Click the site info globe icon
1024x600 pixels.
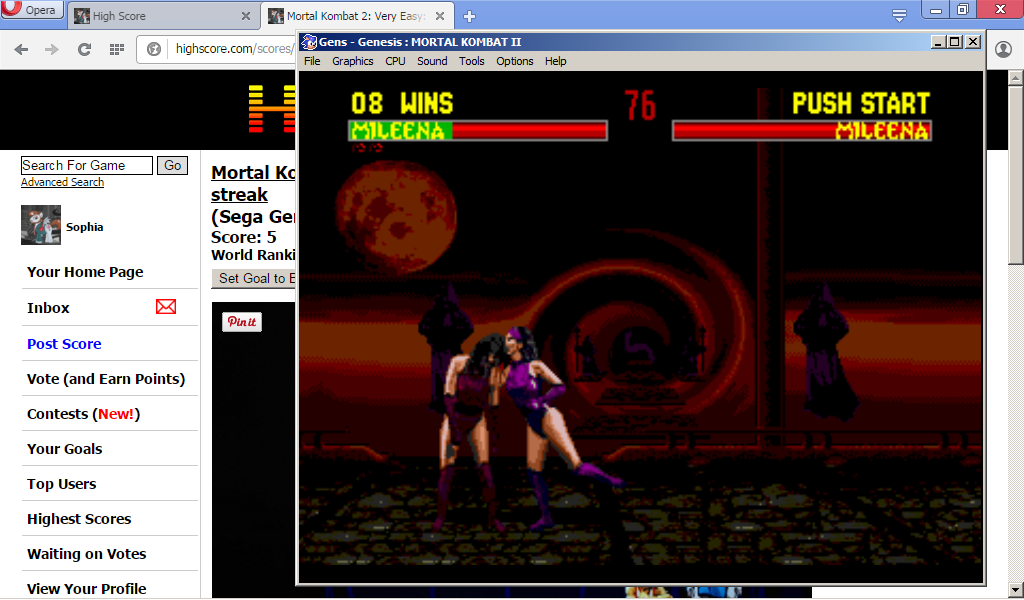154,49
